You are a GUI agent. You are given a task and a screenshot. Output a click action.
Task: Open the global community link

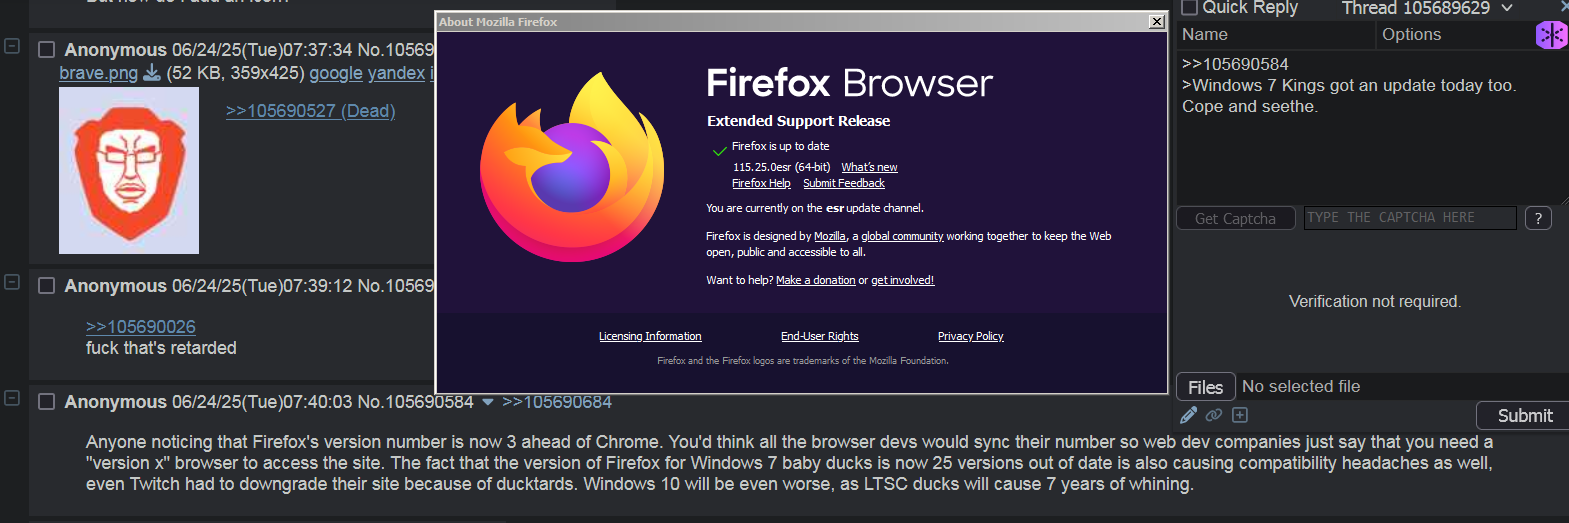pos(902,237)
